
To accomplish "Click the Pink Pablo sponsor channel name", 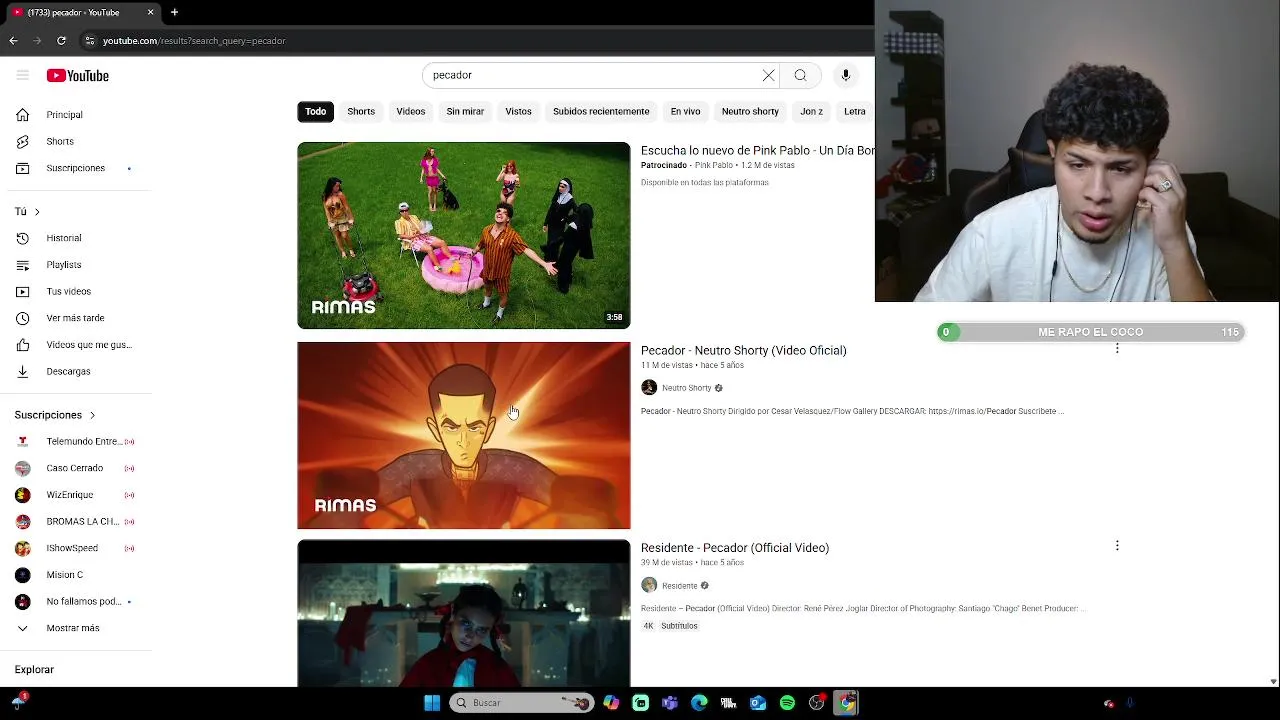I will [714, 165].
